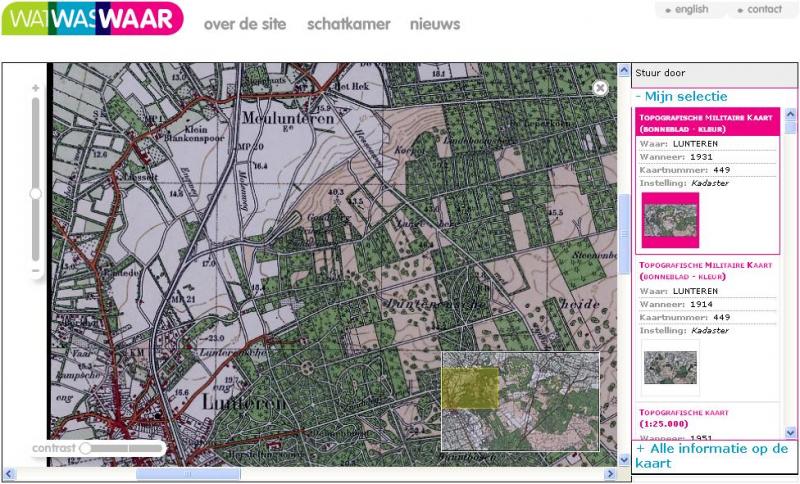Zoom in with the plus icon
Image resolution: width=800 pixels, height=484 pixels.
pyautogui.click(x=35, y=88)
